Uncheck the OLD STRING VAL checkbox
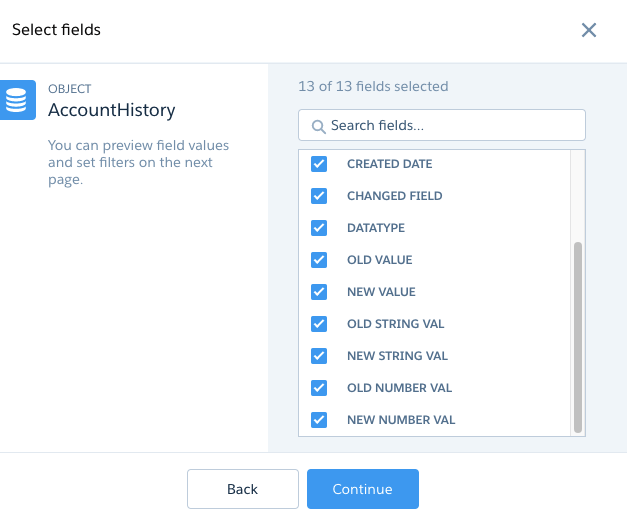Viewport: 627px width, 520px height. pos(319,324)
